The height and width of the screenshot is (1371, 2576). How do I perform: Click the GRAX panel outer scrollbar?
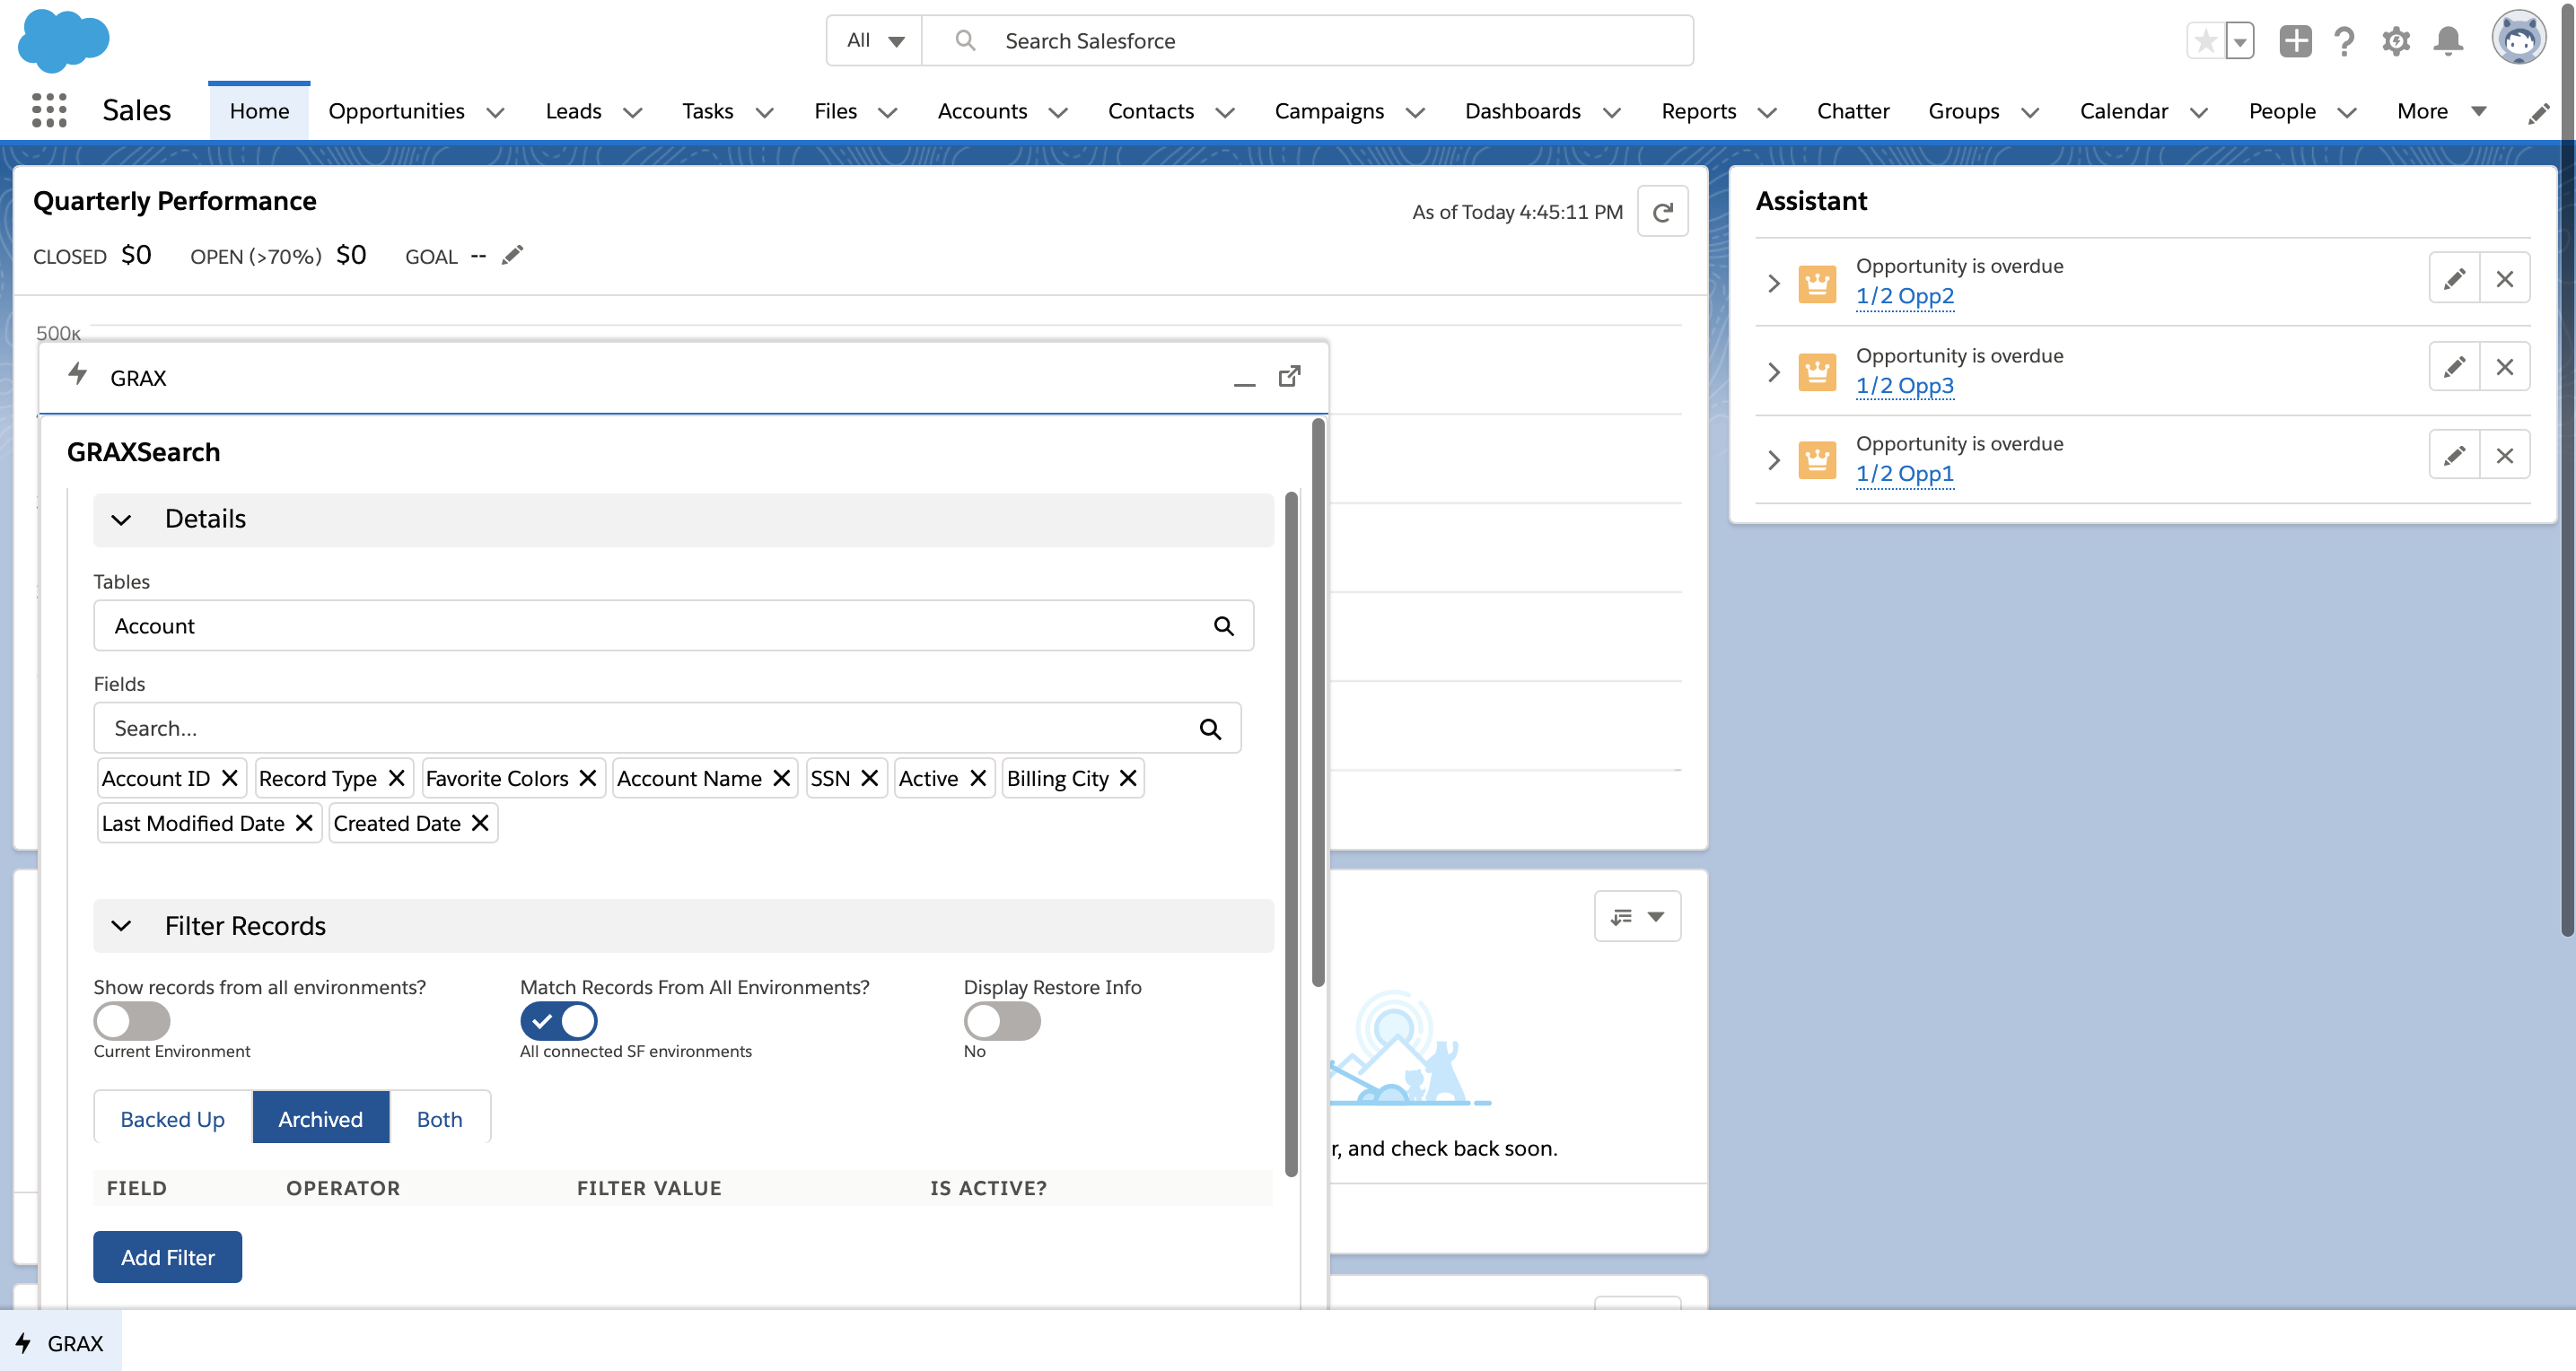(1318, 702)
